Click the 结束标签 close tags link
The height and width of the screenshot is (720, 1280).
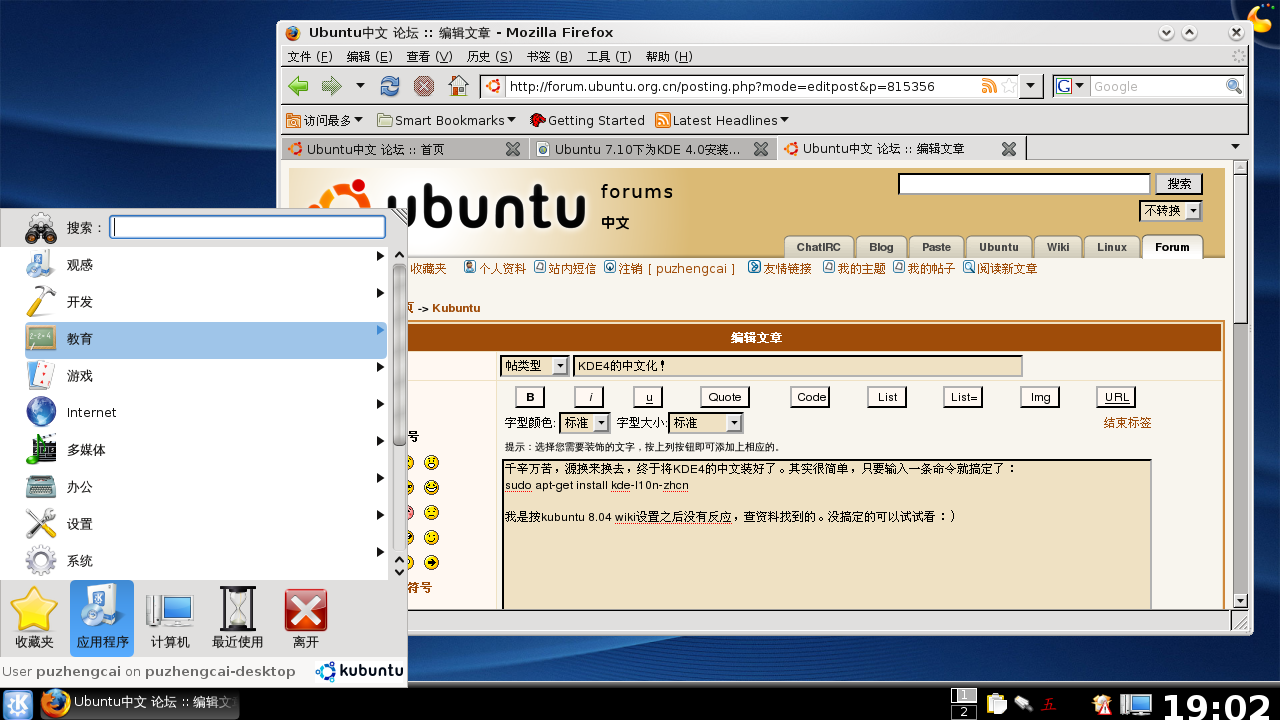(x=1127, y=423)
